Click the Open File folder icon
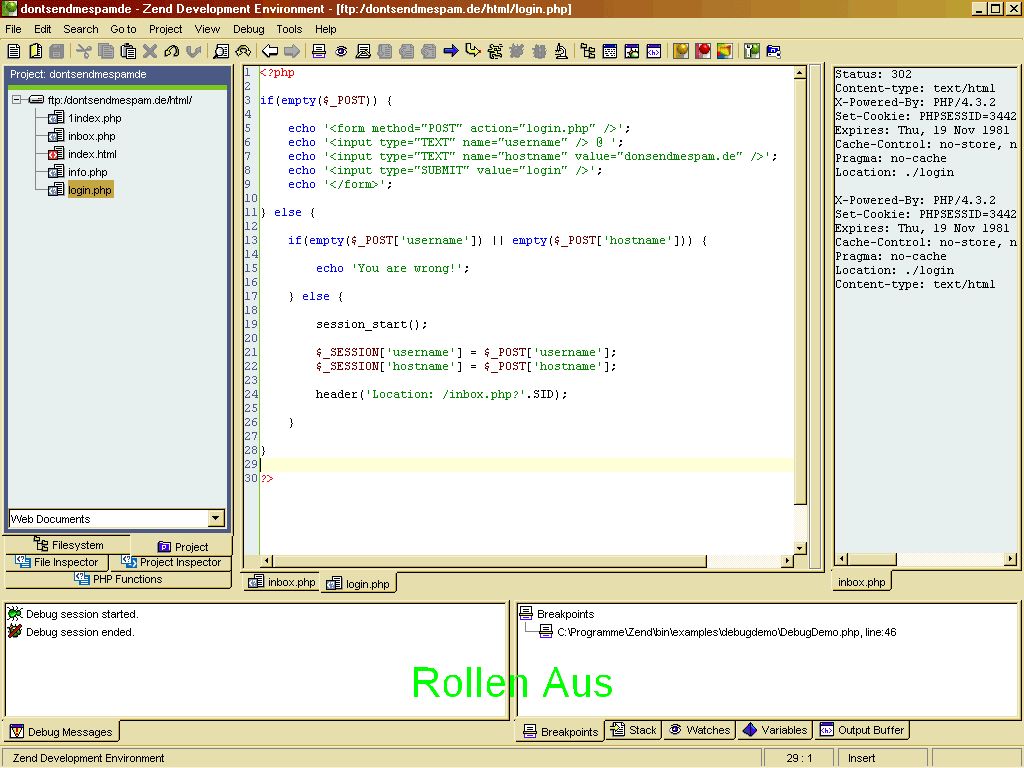1024x768 pixels. 36,51
